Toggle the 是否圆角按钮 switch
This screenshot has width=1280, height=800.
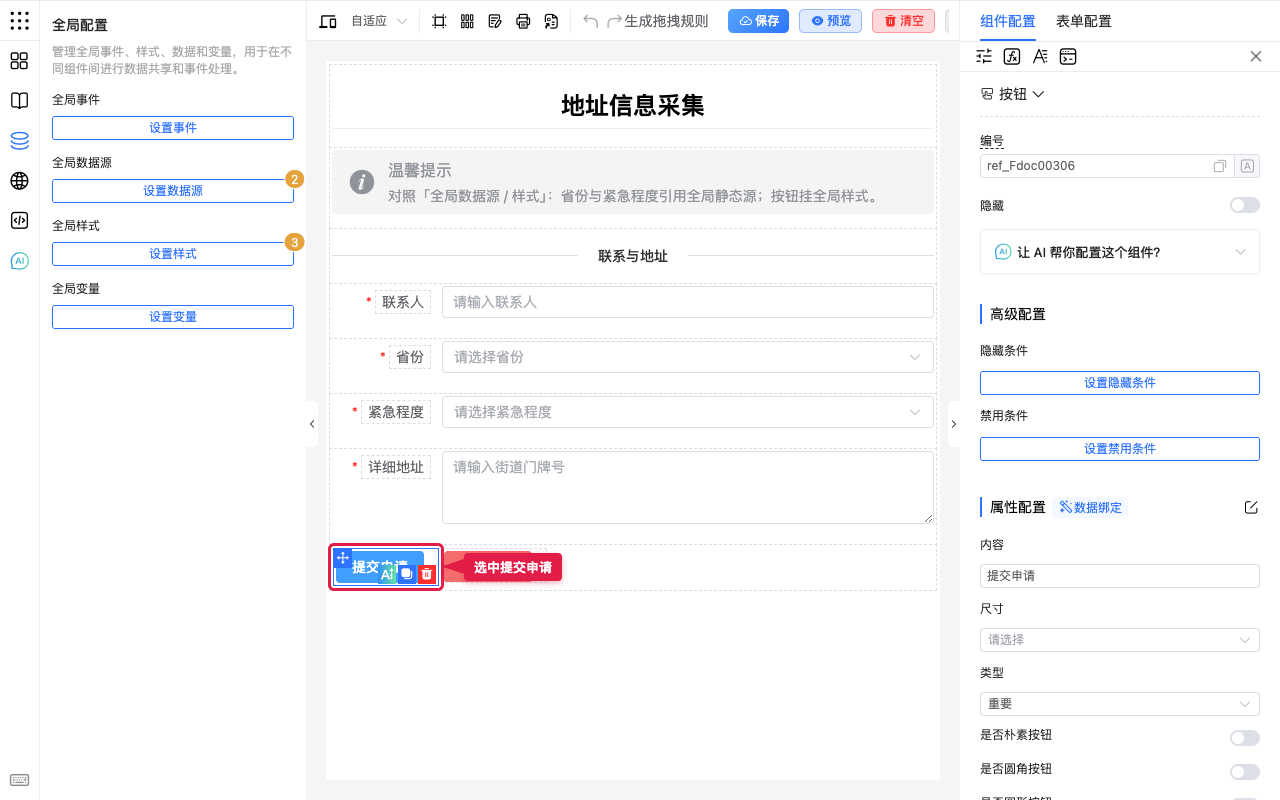[x=1245, y=772]
